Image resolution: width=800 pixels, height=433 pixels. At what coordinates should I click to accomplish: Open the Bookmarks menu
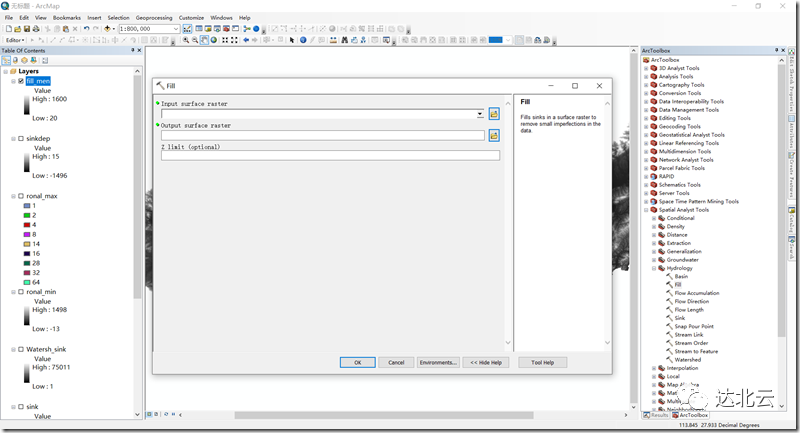[67, 18]
